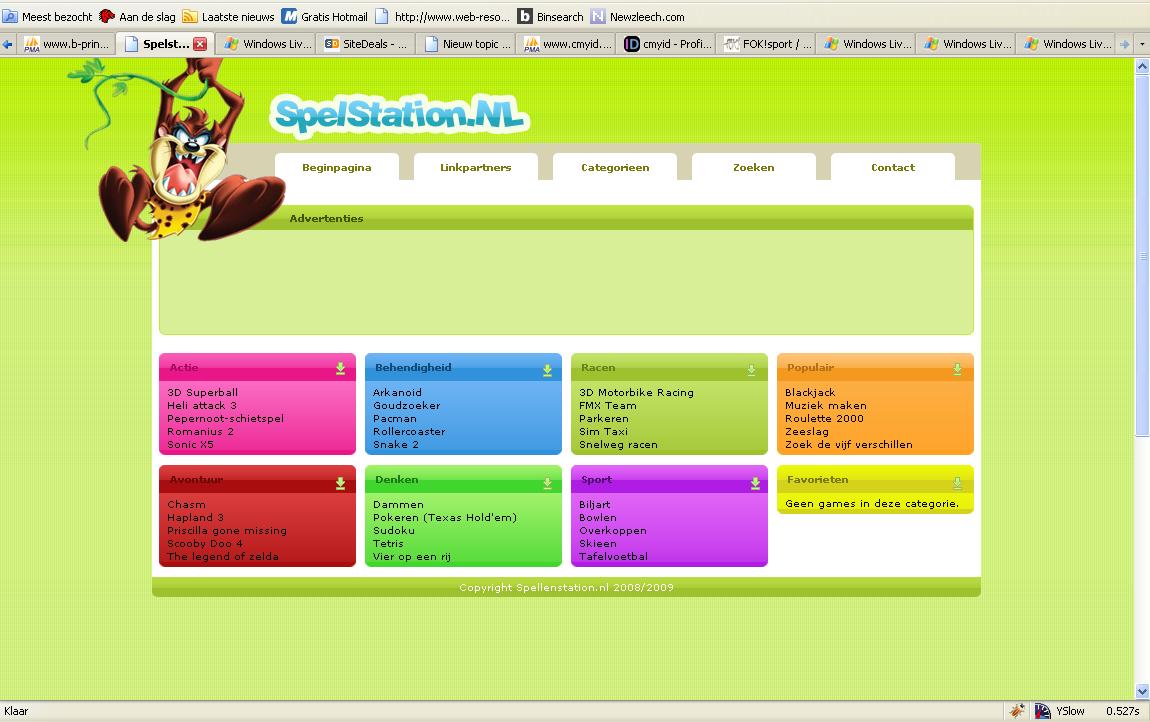Switch to the FOK!sport browser tab
Image resolution: width=1150 pixels, height=722 pixels.
(768, 44)
